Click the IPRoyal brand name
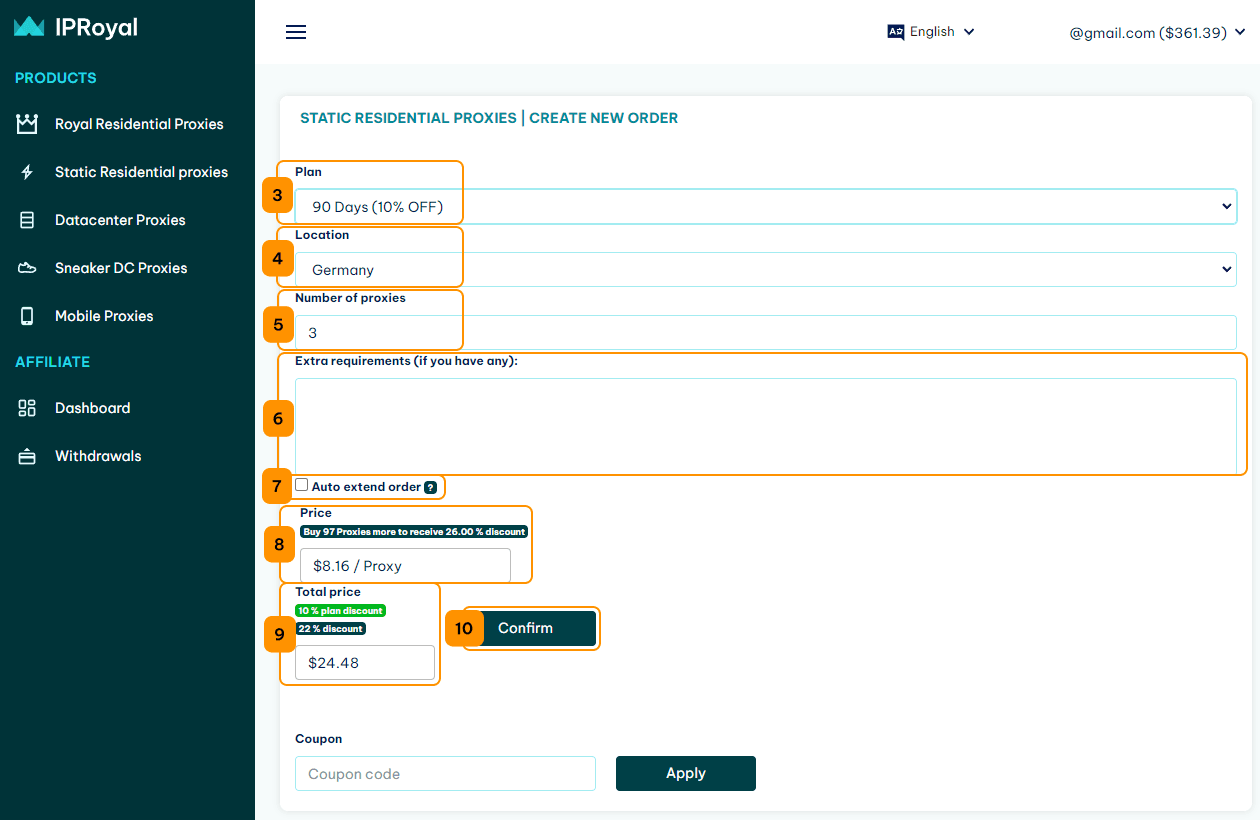This screenshot has width=1260, height=820. click(x=96, y=28)
